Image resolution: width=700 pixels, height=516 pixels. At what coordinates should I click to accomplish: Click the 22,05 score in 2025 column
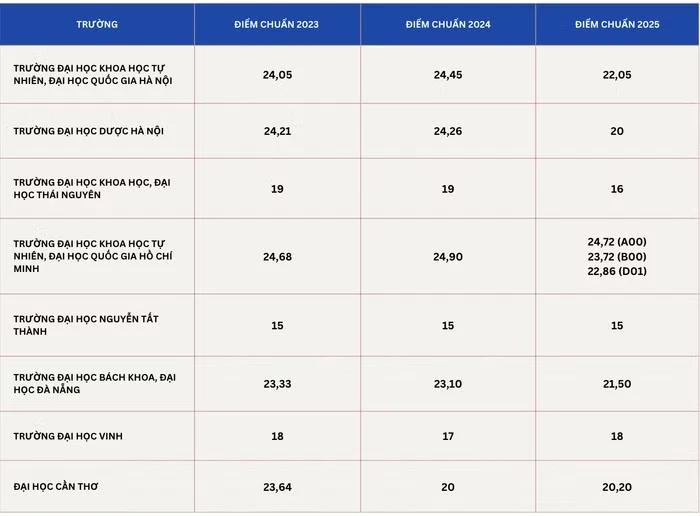click(617, 75)
